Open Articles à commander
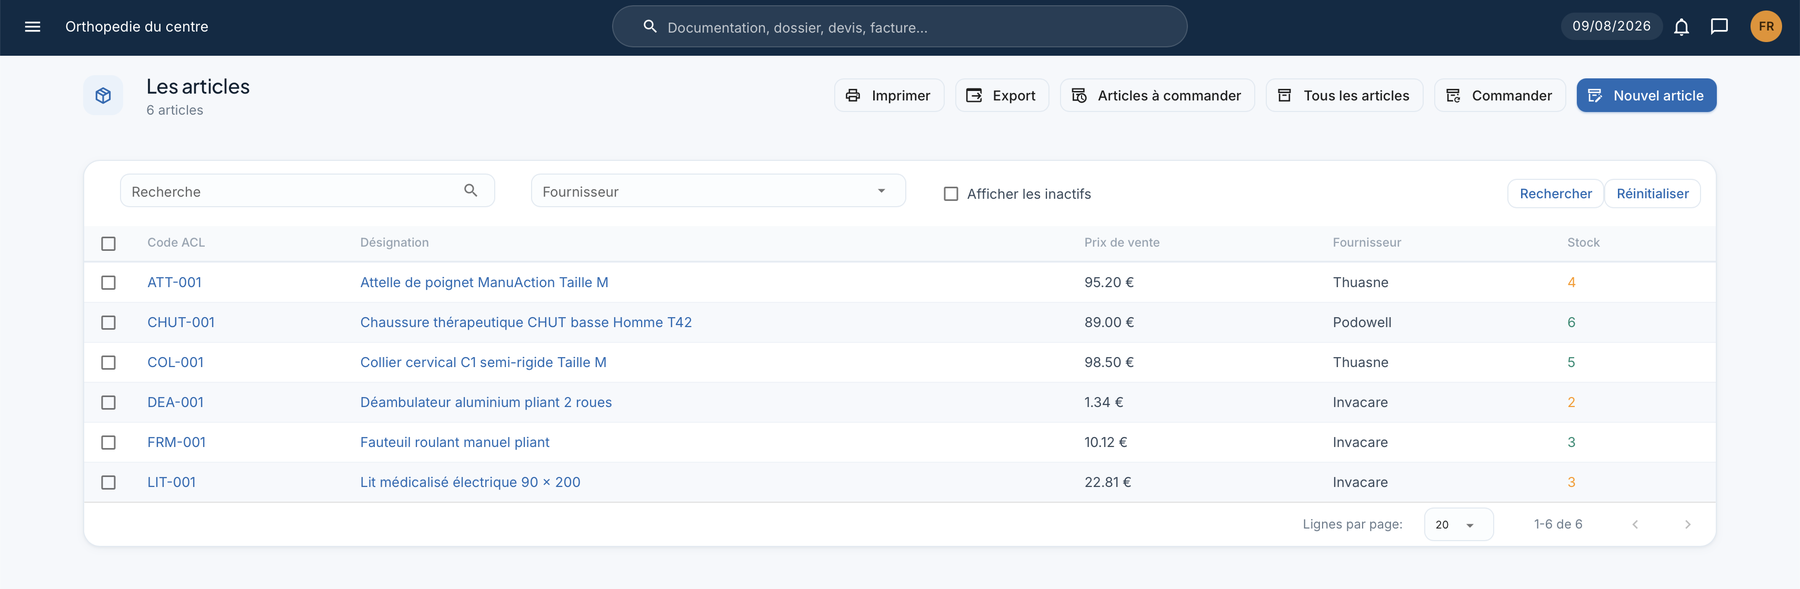 [1157, 95]
